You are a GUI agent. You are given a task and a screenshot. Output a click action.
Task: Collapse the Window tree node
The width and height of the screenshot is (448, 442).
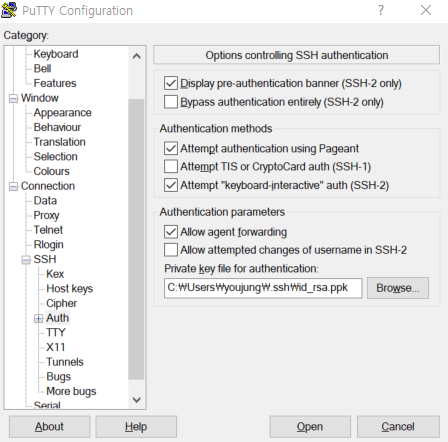pos(13,98)
